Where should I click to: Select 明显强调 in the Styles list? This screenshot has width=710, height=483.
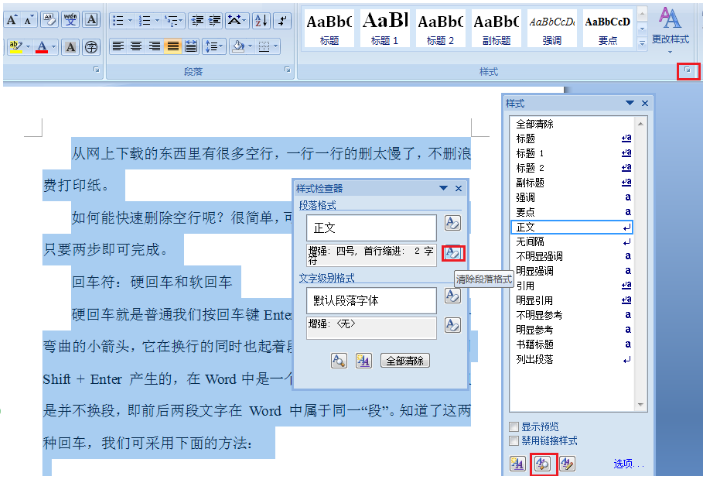[x=571, y=271]
